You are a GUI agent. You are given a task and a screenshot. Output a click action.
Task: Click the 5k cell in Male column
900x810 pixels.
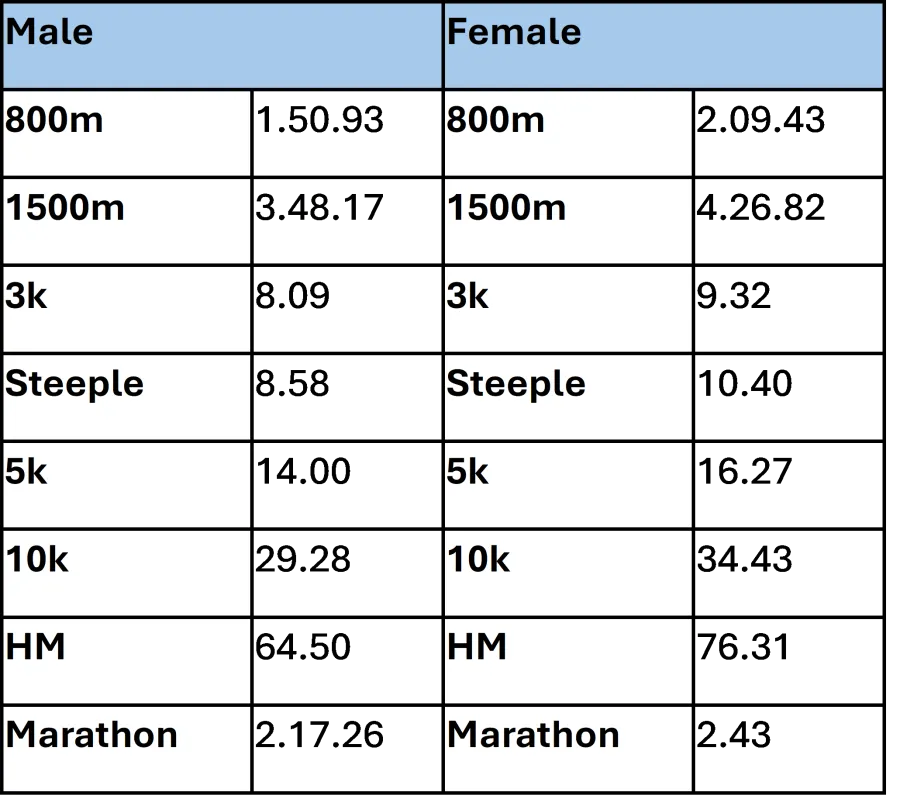tap(126, 485)
